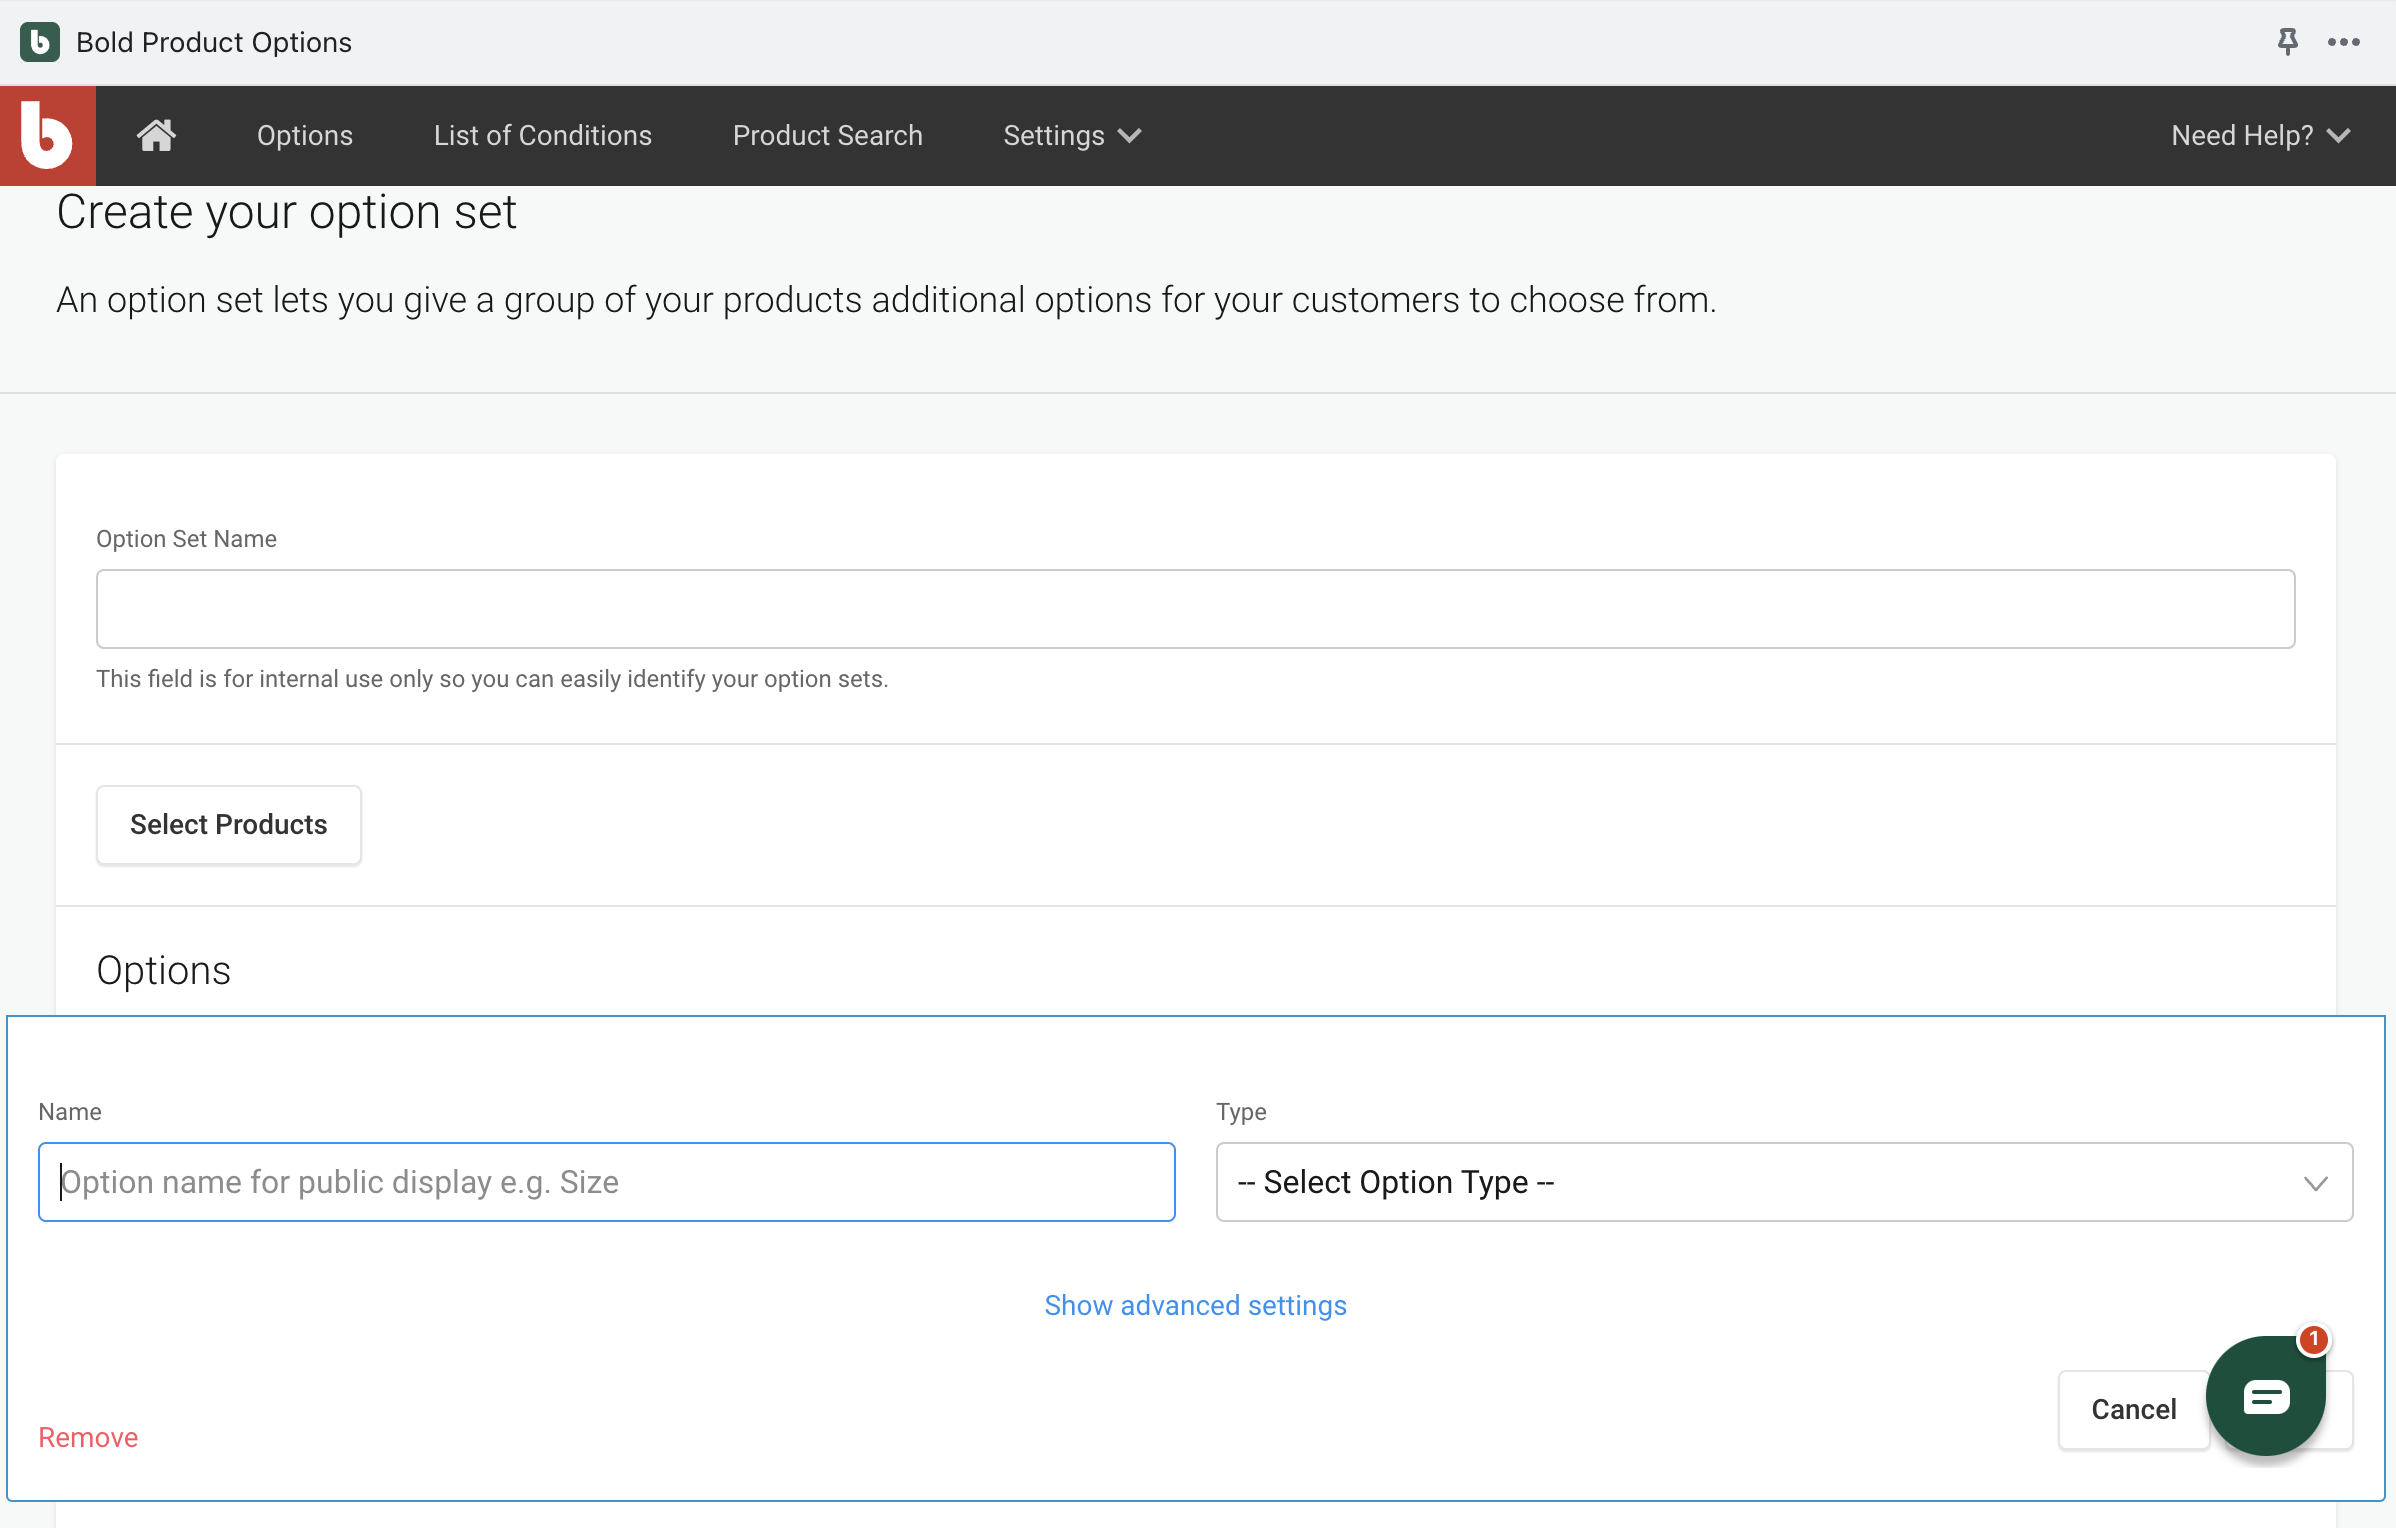Click the List of Conditions tab
This screenshot has height=1528, width=2396.
click(541, 134)
